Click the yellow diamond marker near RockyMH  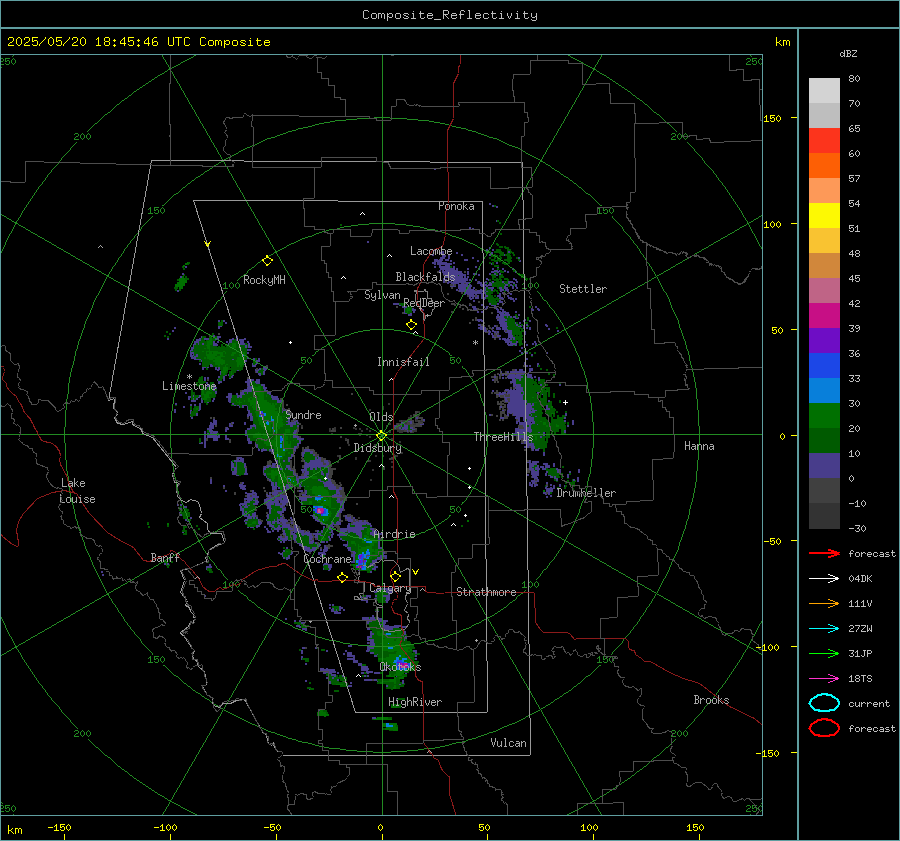(267, 261)
